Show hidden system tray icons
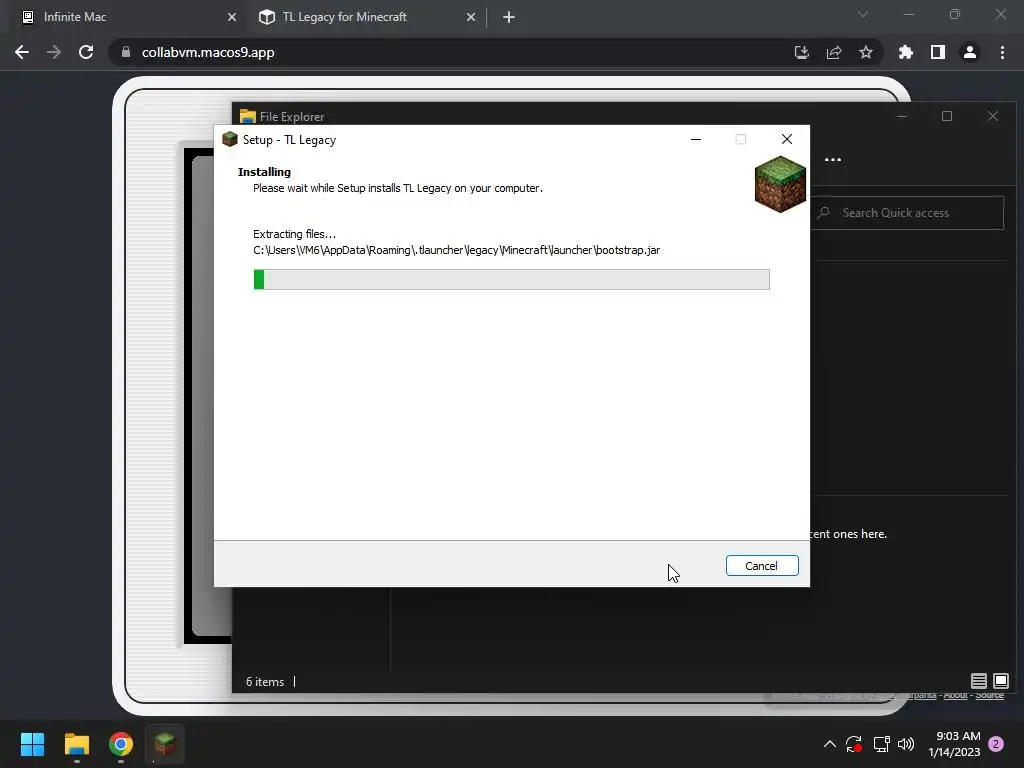Image resolution: width=1024 pixels, height=768 pixels. [x=829, y=744]
